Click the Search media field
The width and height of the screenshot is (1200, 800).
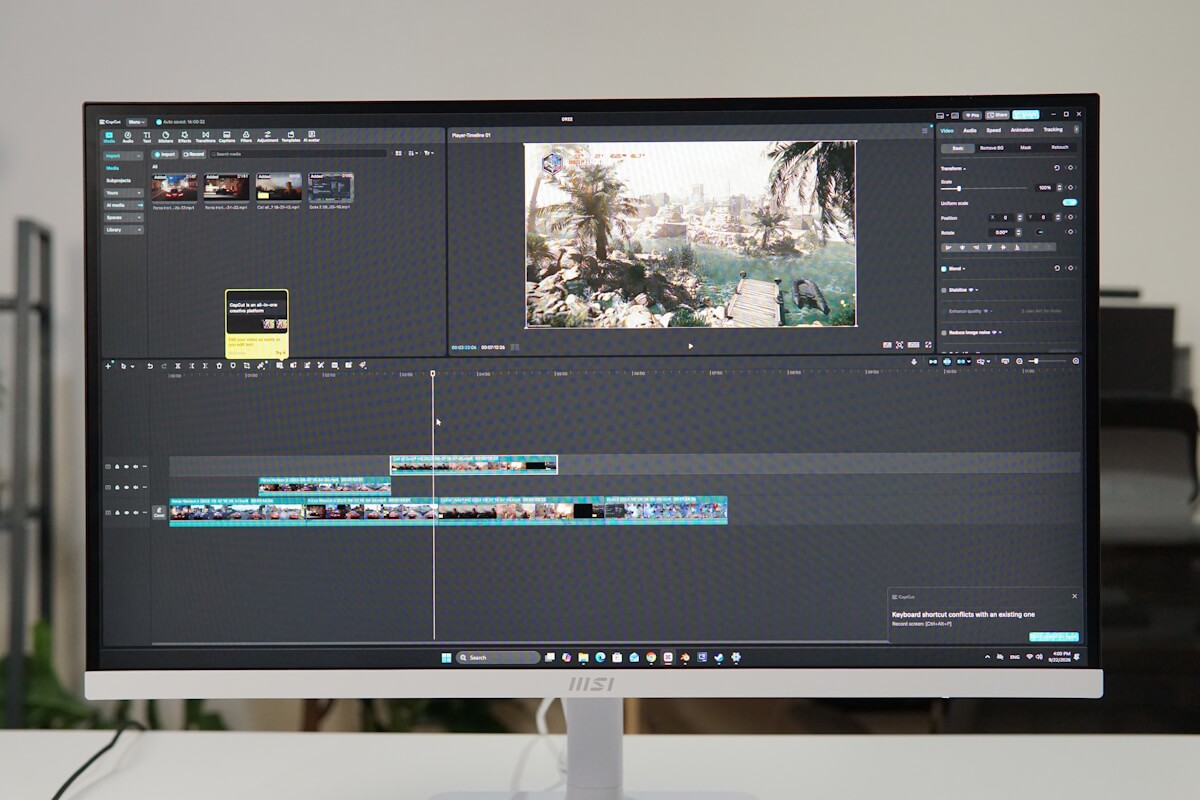(298, 154)
